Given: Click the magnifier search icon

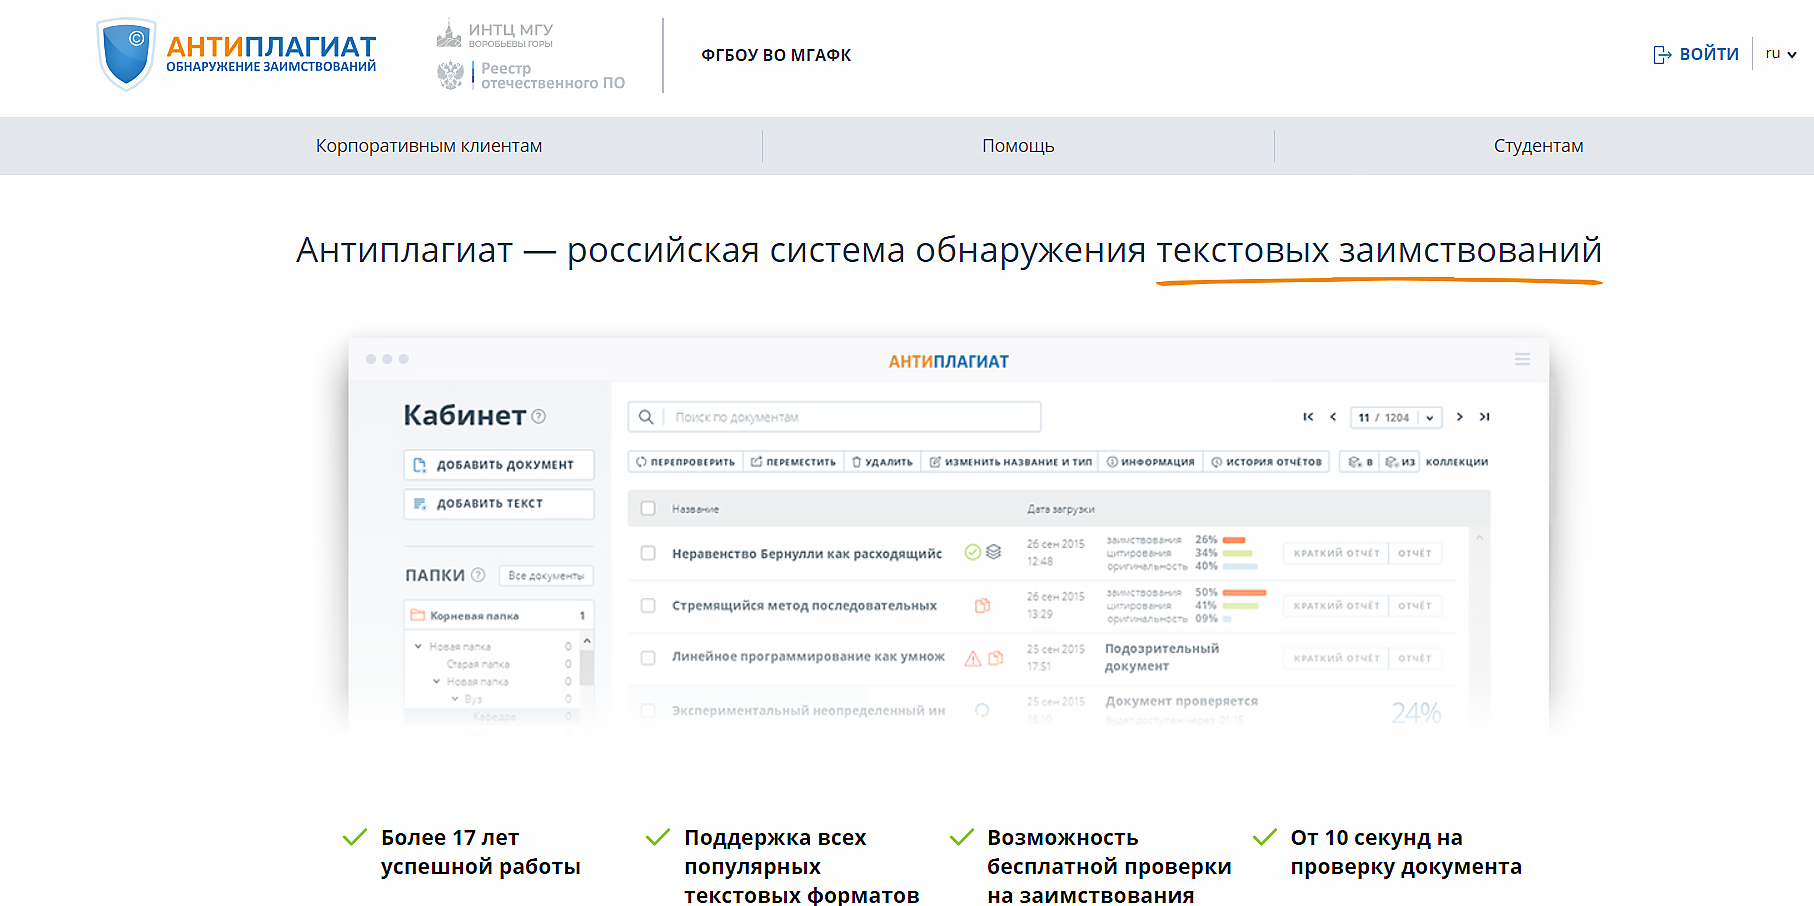Looking at the screenshot, I should (647, 417).
